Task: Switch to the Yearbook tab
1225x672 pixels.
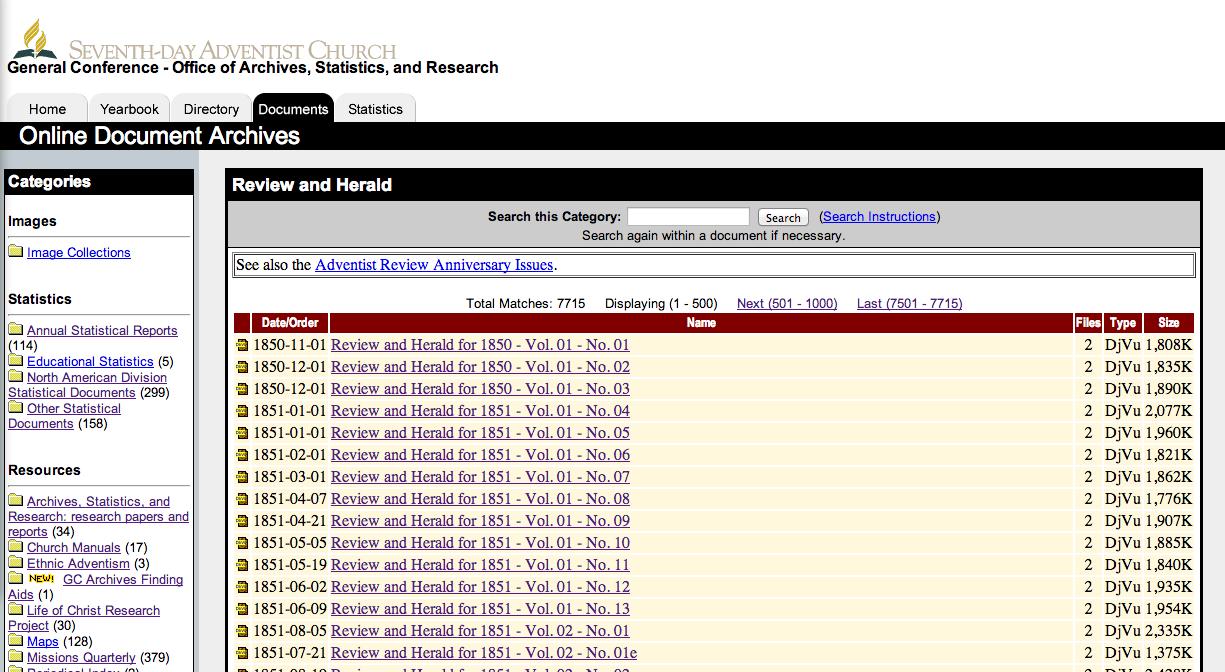Action: tap(129, 109)
